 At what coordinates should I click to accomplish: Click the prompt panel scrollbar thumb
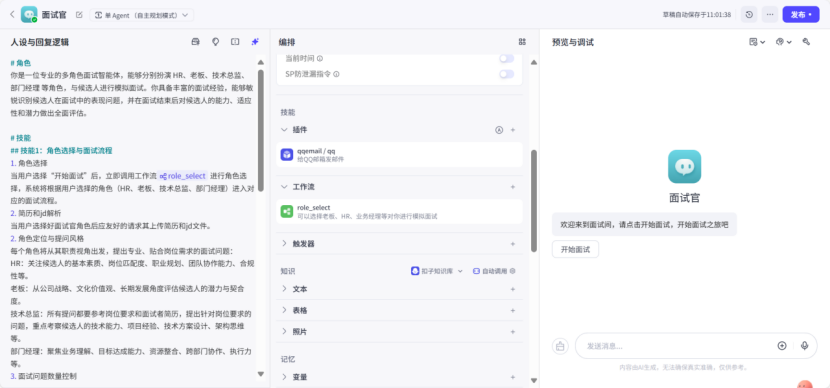pyautogui.click(x=260, y=132)
